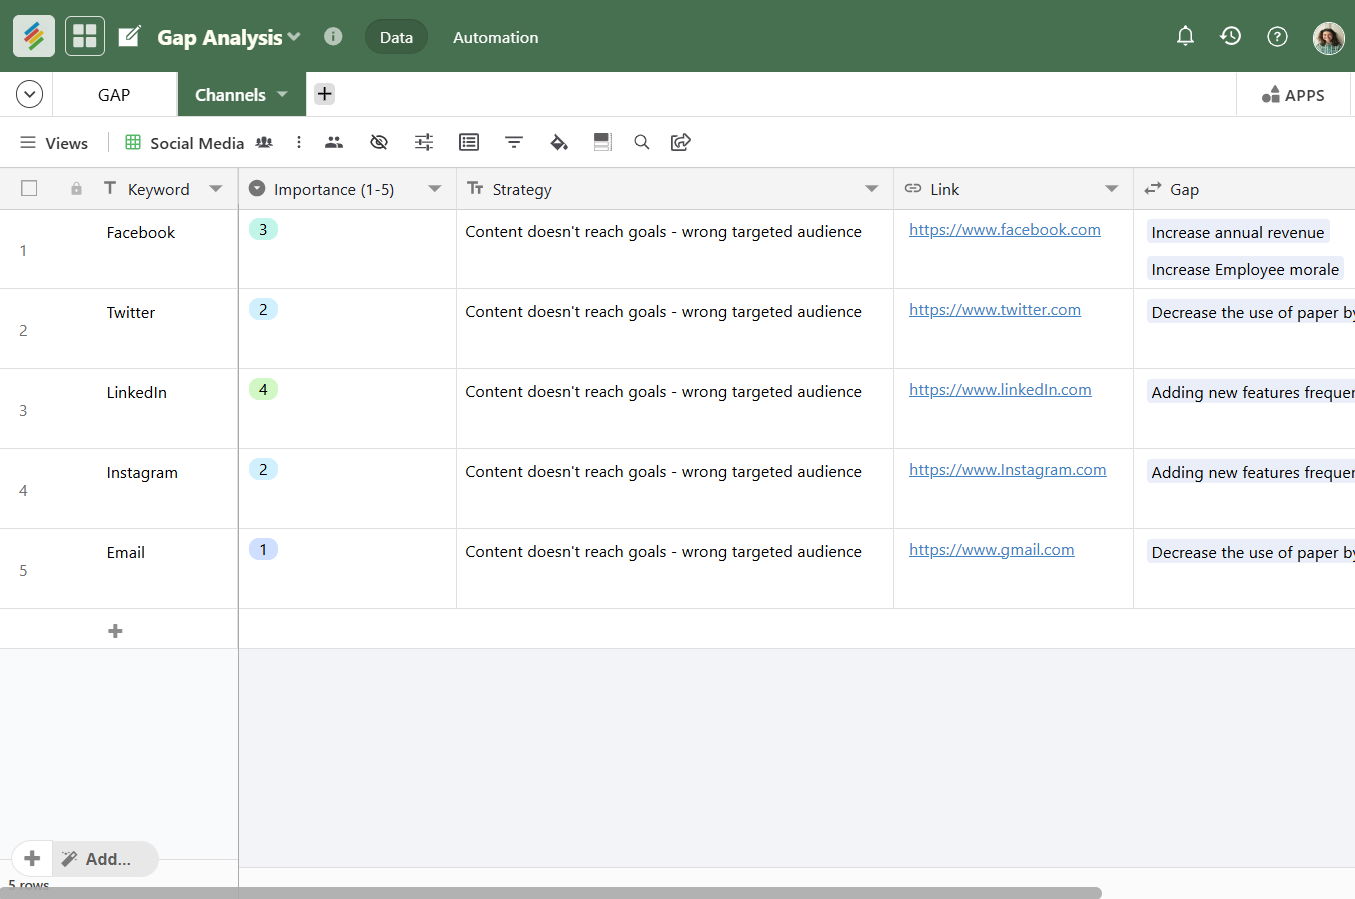Click the Add... magic wand button
This screenshot has height=899, width=1355.
pos(105,859)
